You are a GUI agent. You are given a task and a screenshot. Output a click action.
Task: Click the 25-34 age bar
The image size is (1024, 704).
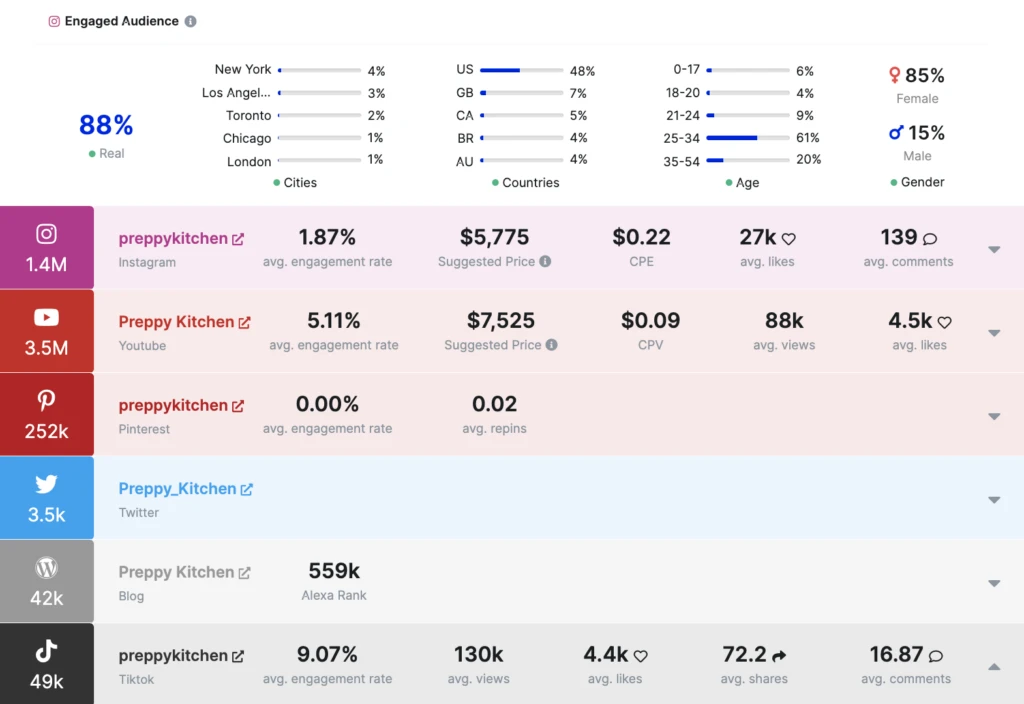coord(748,138)
